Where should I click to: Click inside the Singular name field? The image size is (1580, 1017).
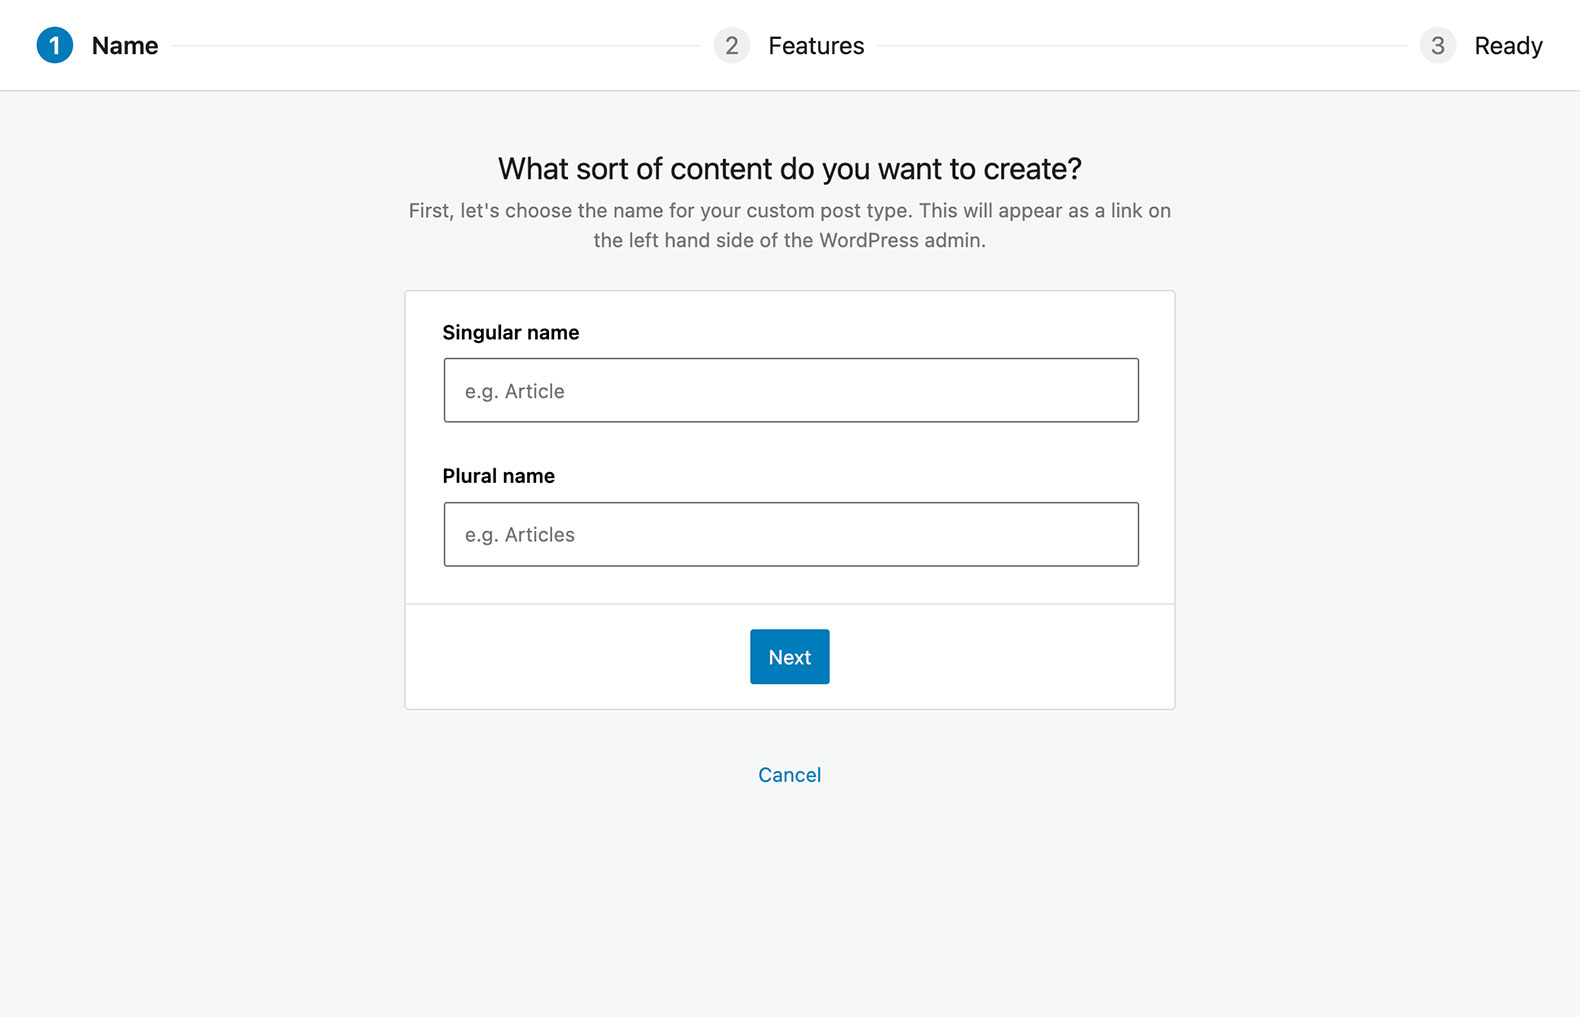pyautogui.click(x=790, y=390)
